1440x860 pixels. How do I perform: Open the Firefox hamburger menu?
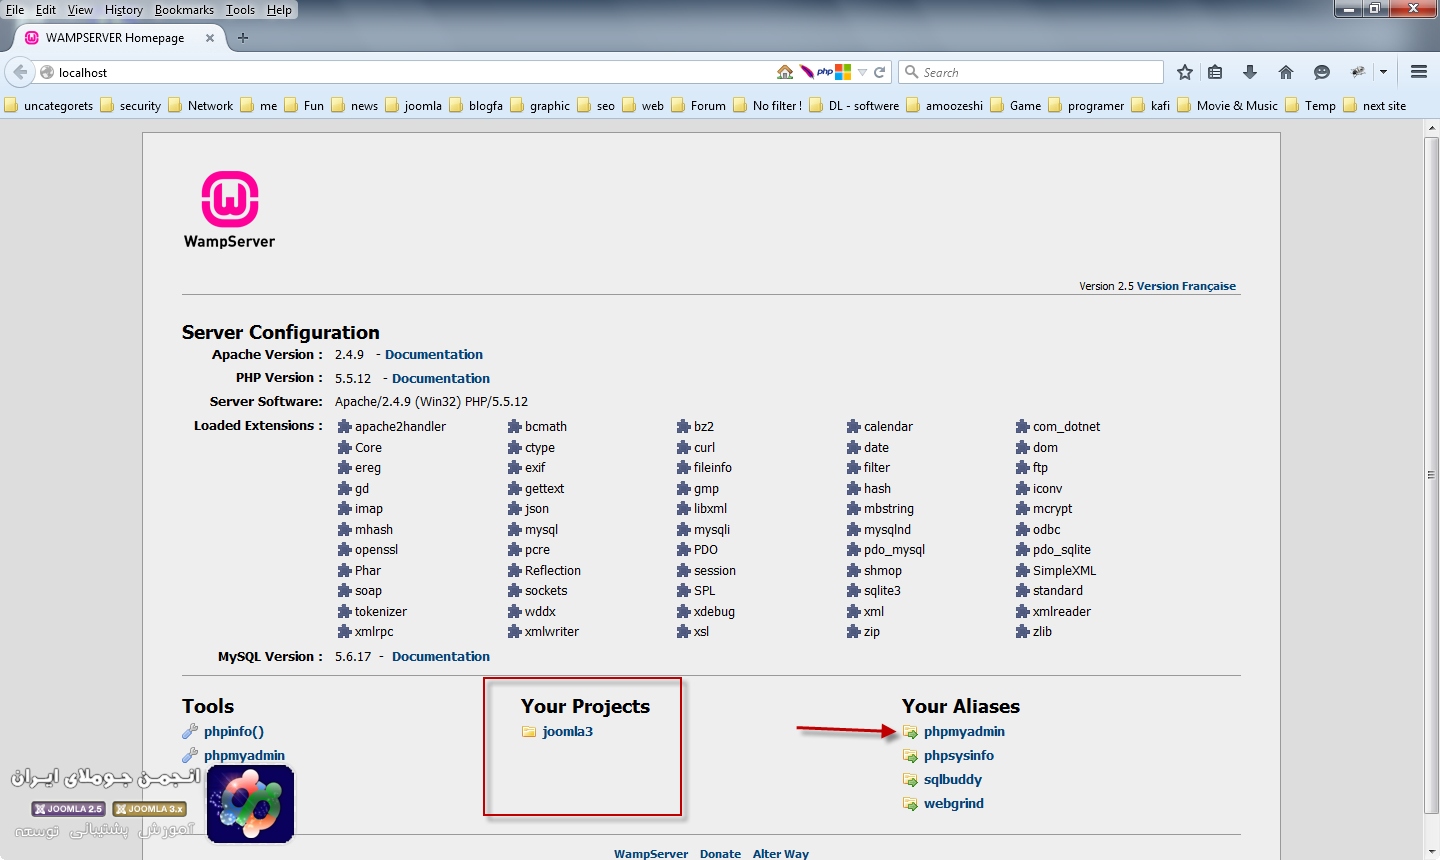click(1418, 72)
